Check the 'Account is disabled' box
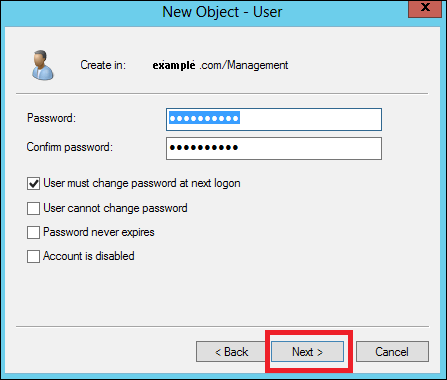447x380 pixels. 33,256
